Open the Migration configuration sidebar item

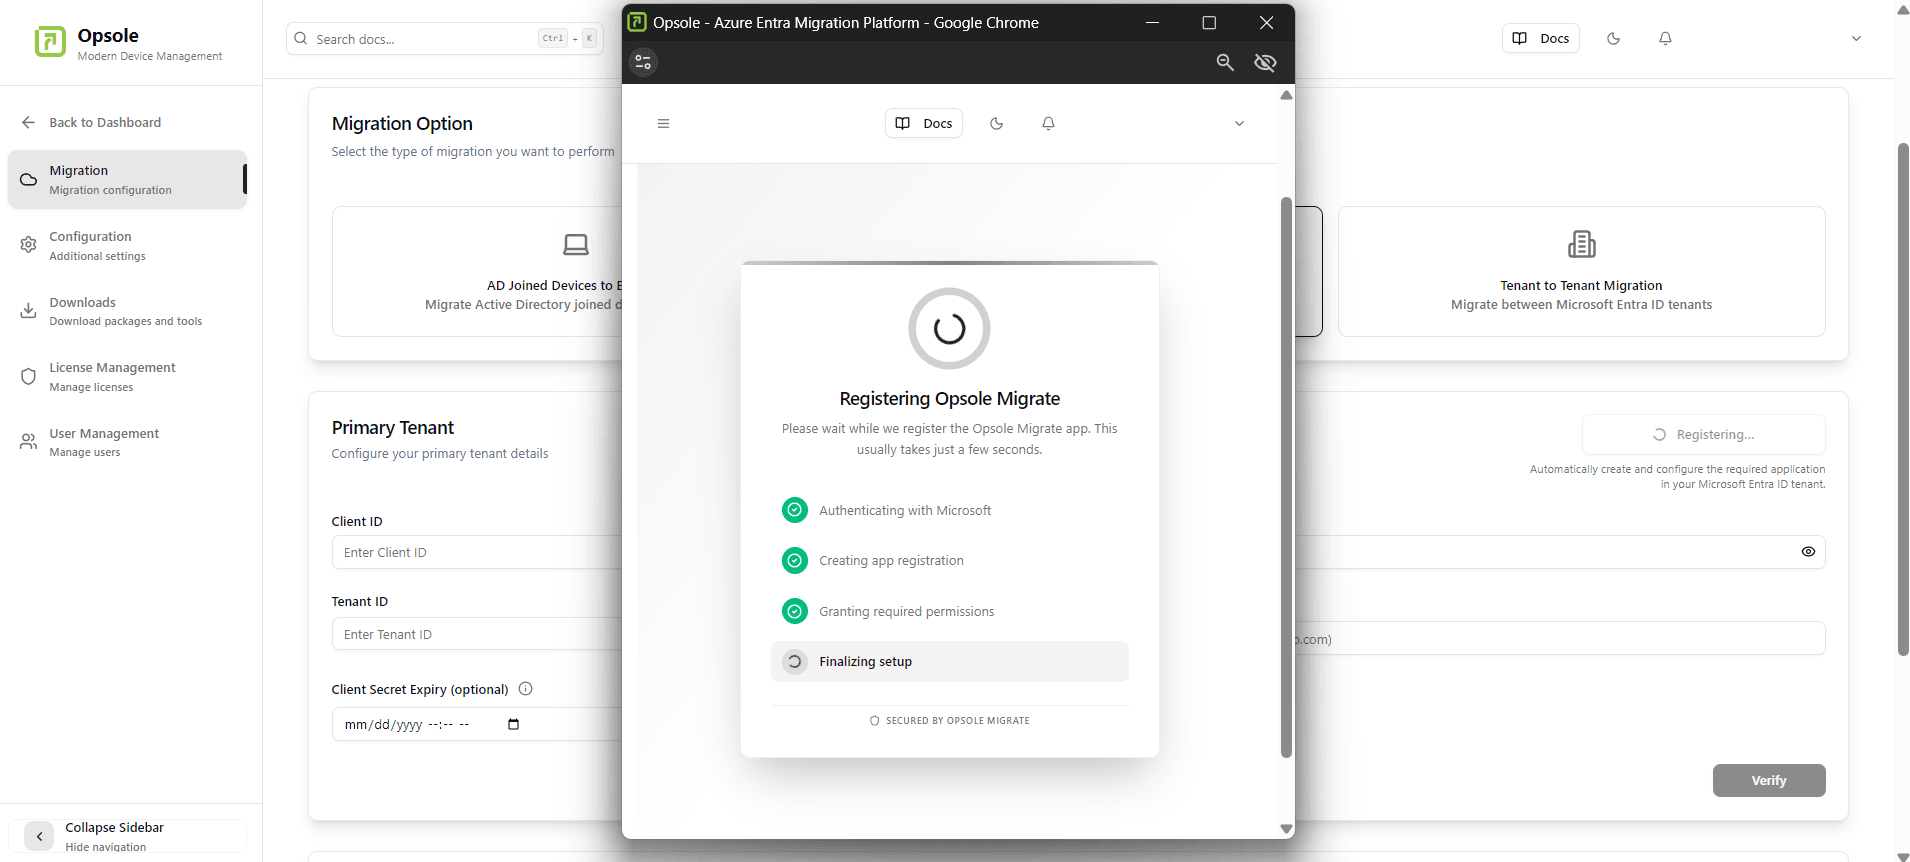tap(127, 180)
